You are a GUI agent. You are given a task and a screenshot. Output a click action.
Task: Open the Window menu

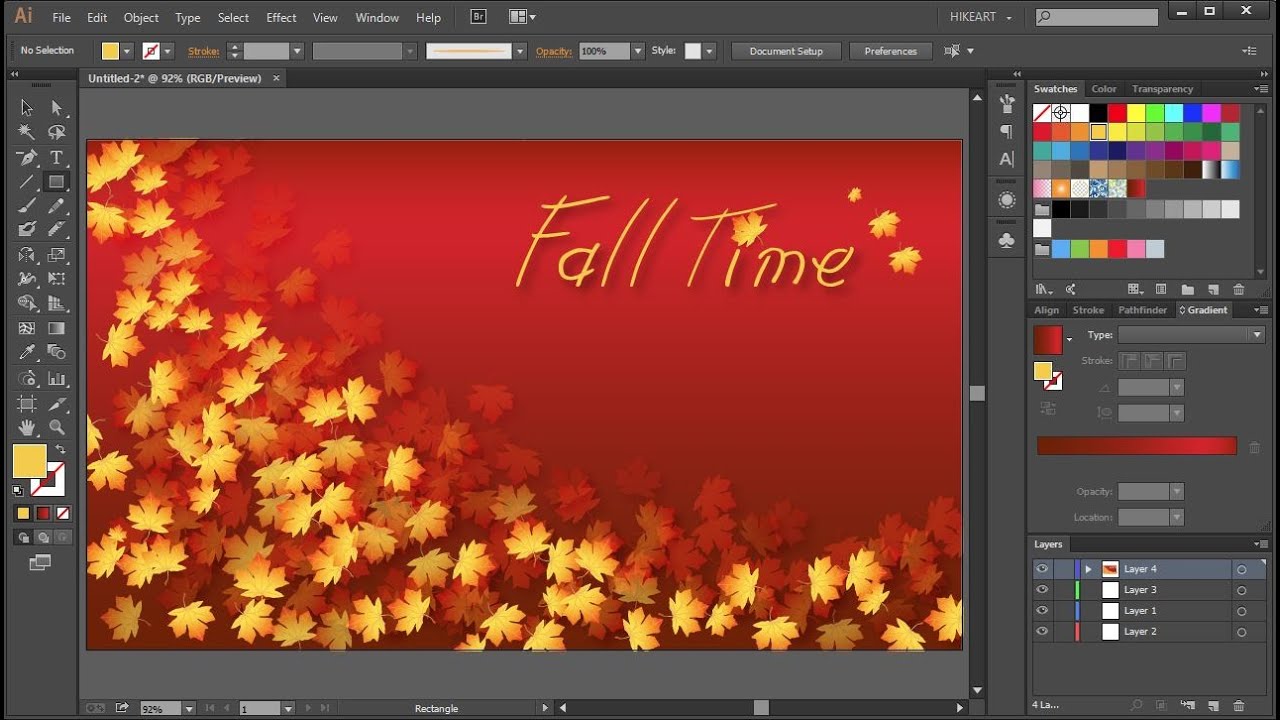(x=377, y=17)
